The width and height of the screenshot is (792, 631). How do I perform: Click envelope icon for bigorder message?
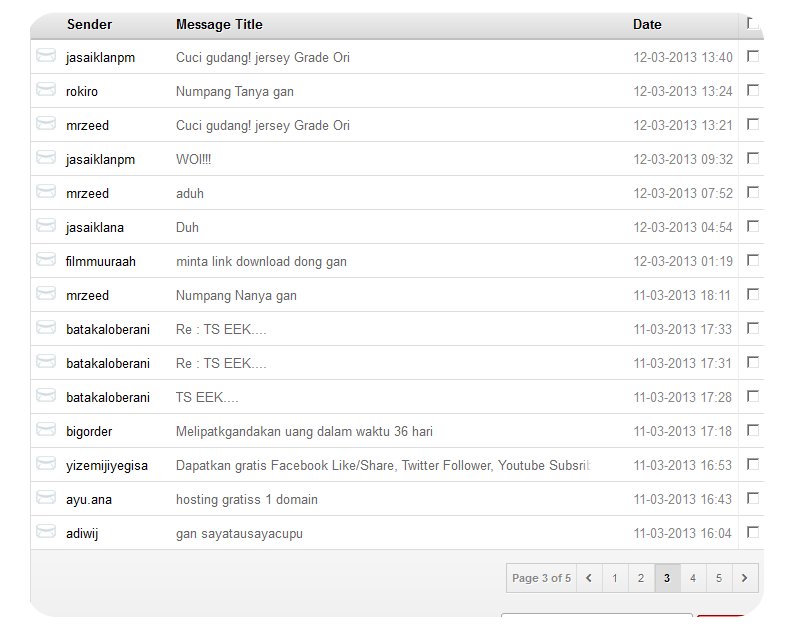pyautogui.click(x=46, y=429)
